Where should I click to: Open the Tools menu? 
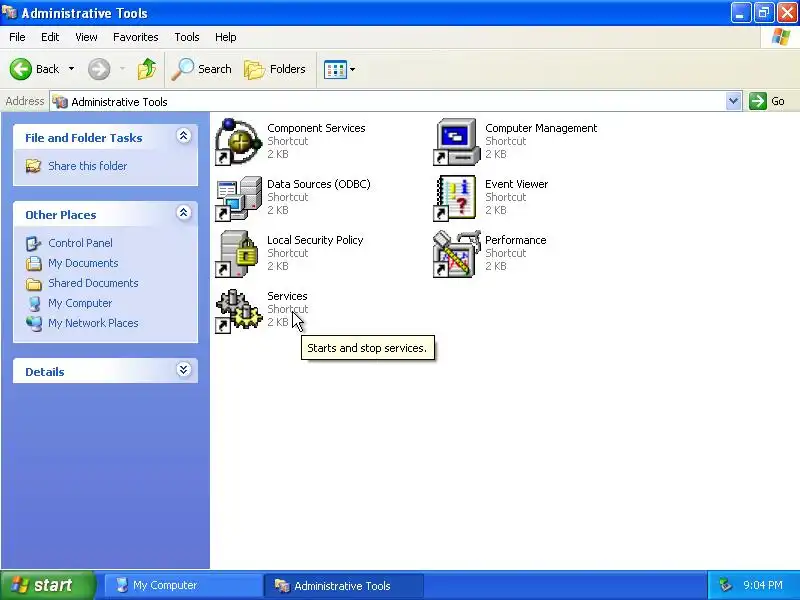click(187, 37)
